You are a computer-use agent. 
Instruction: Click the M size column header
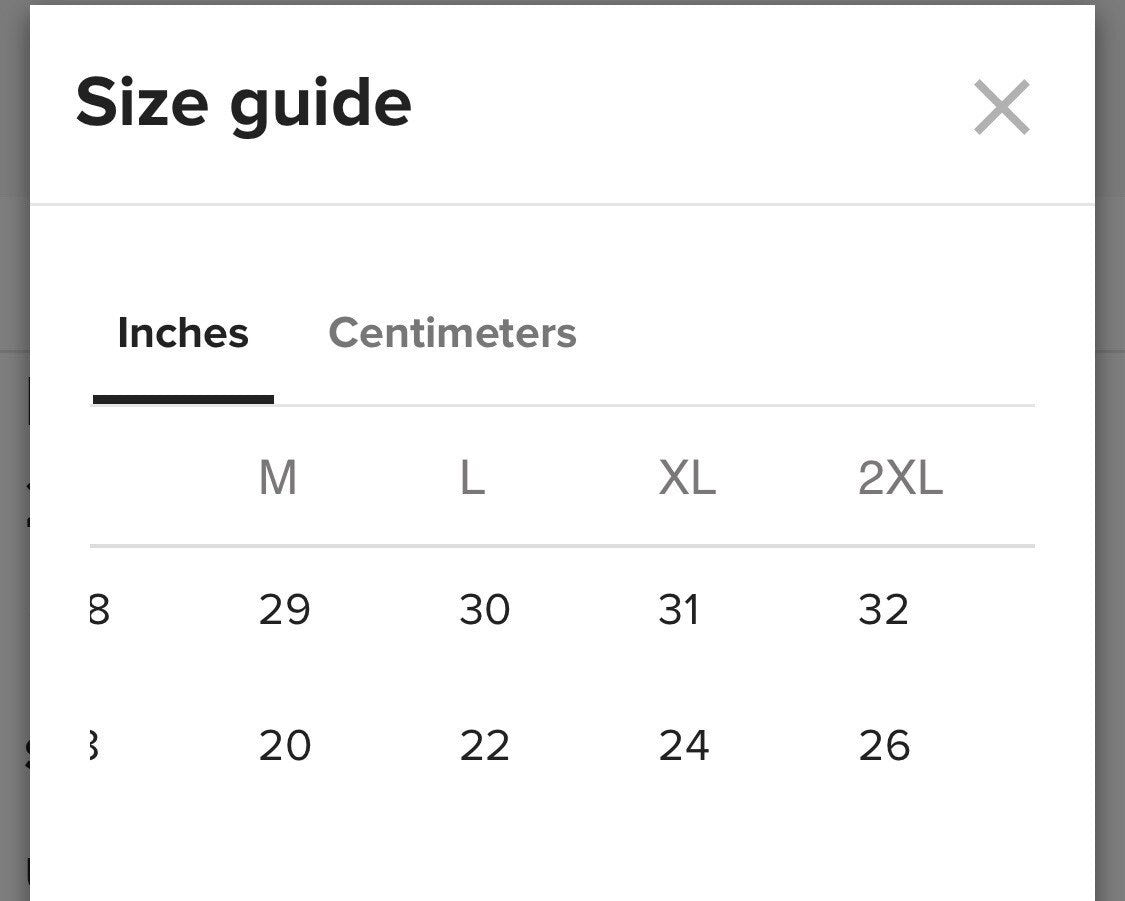pos(277,479)
